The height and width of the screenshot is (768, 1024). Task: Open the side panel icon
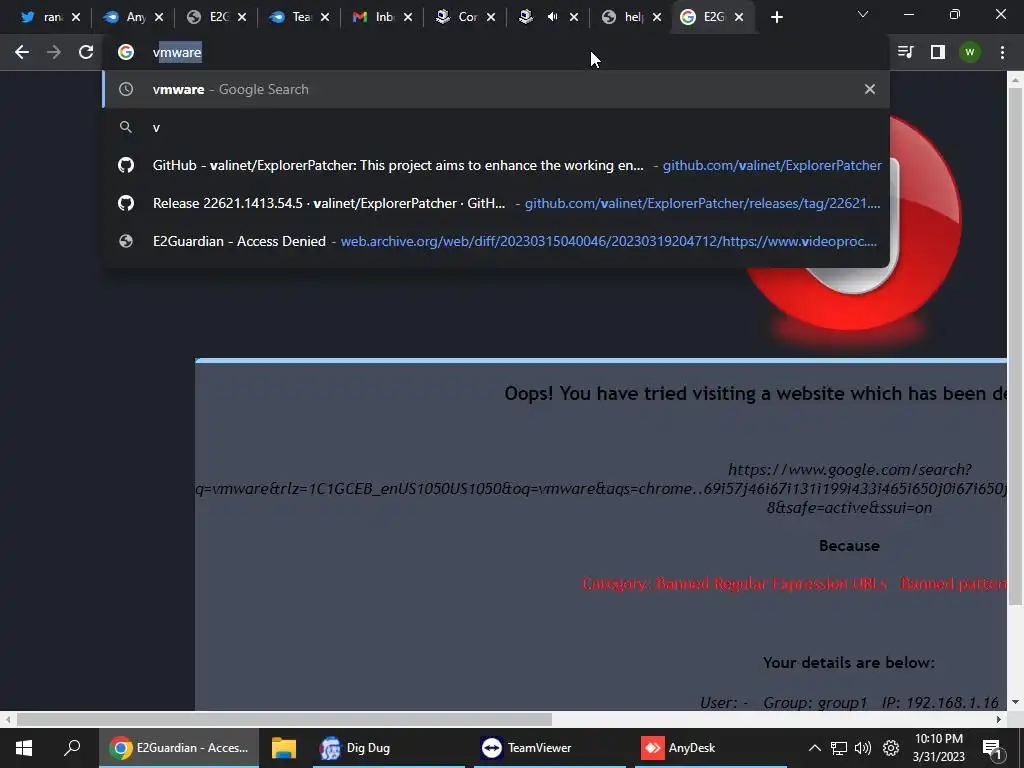point(938,52)
